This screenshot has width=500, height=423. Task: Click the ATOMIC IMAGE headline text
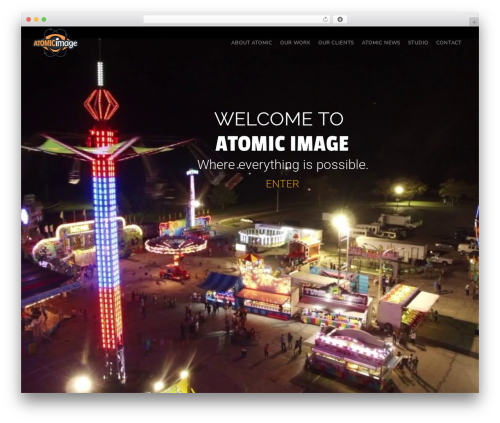pos(282,144)
